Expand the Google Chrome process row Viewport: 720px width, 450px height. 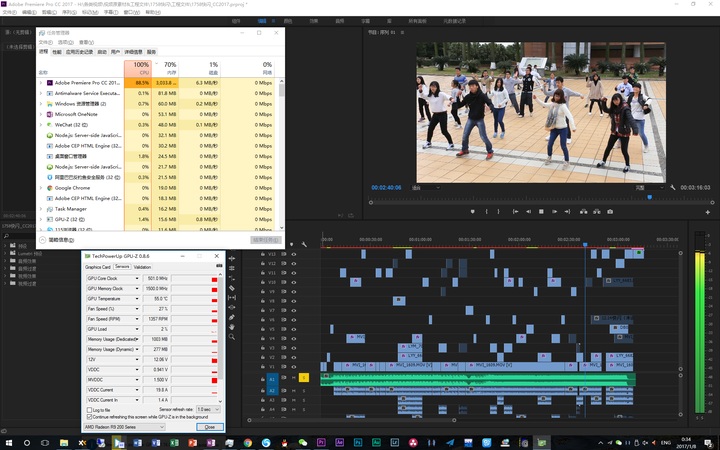click(41, 188)
